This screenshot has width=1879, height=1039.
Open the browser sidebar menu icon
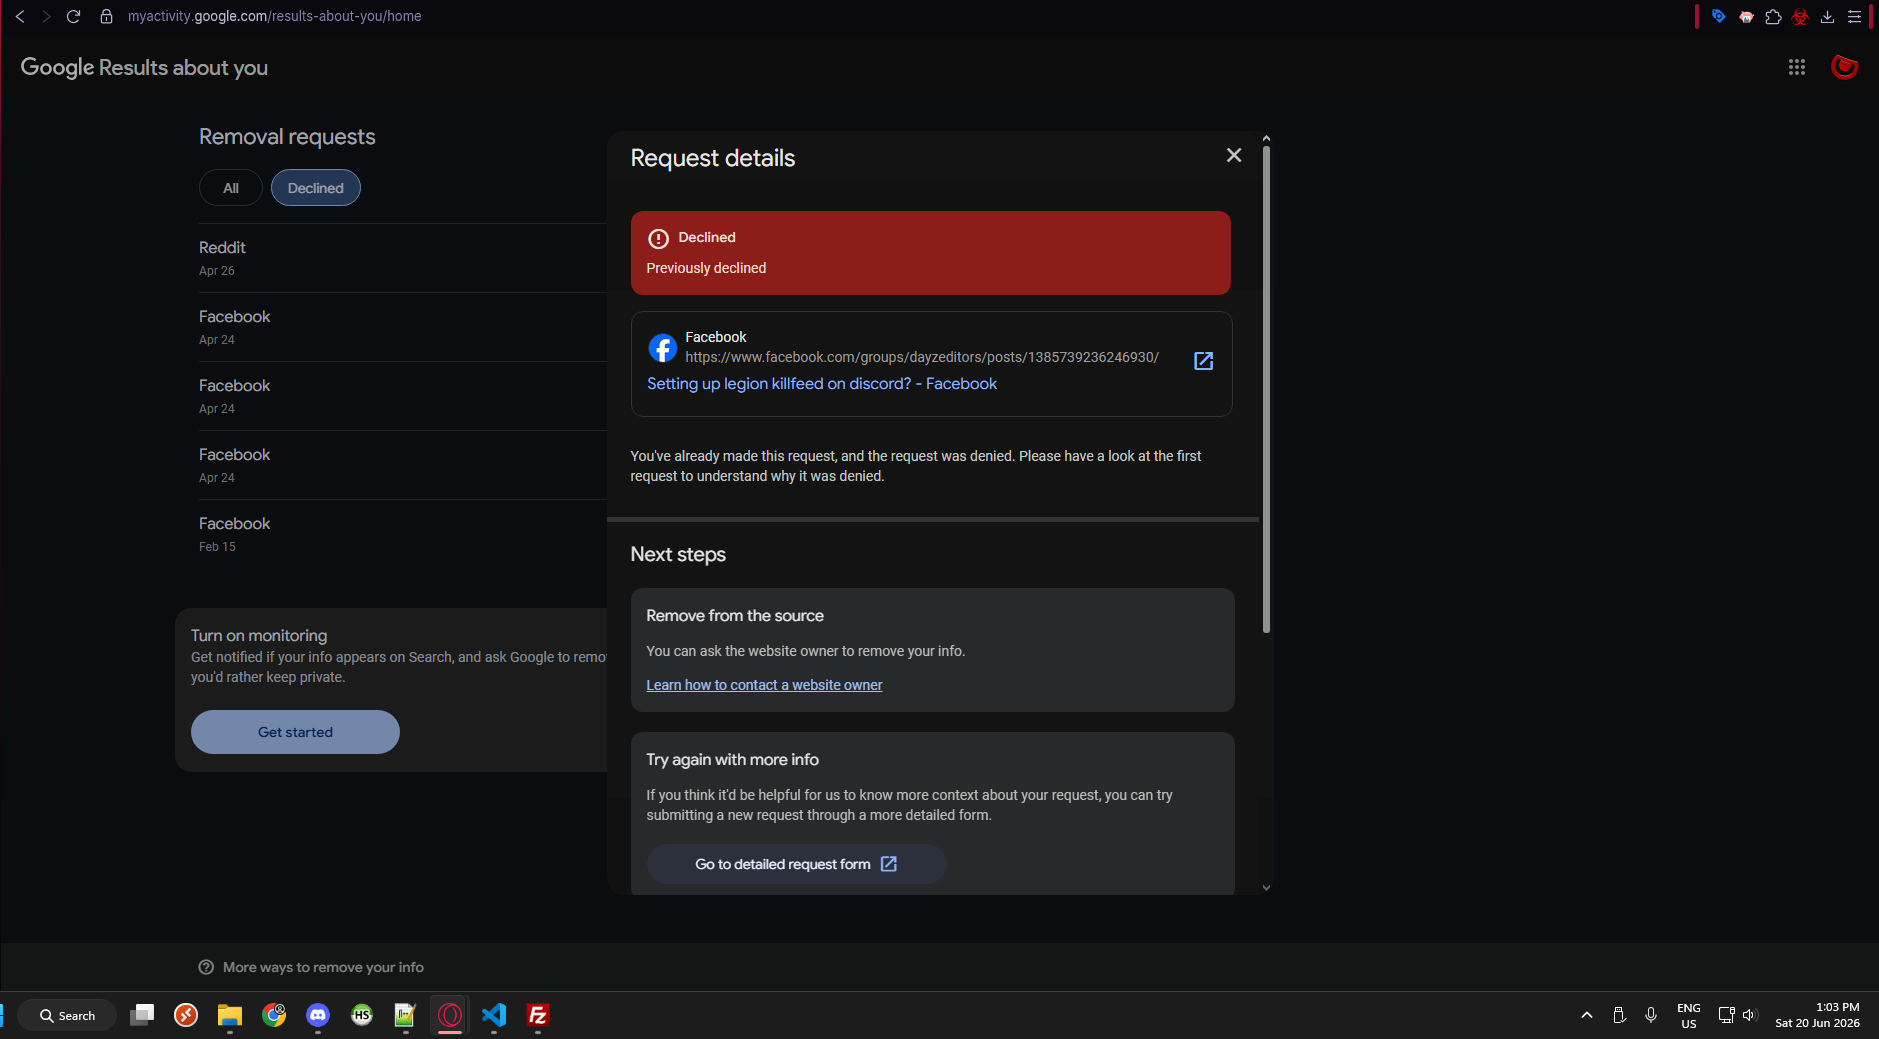[1854, 16]
